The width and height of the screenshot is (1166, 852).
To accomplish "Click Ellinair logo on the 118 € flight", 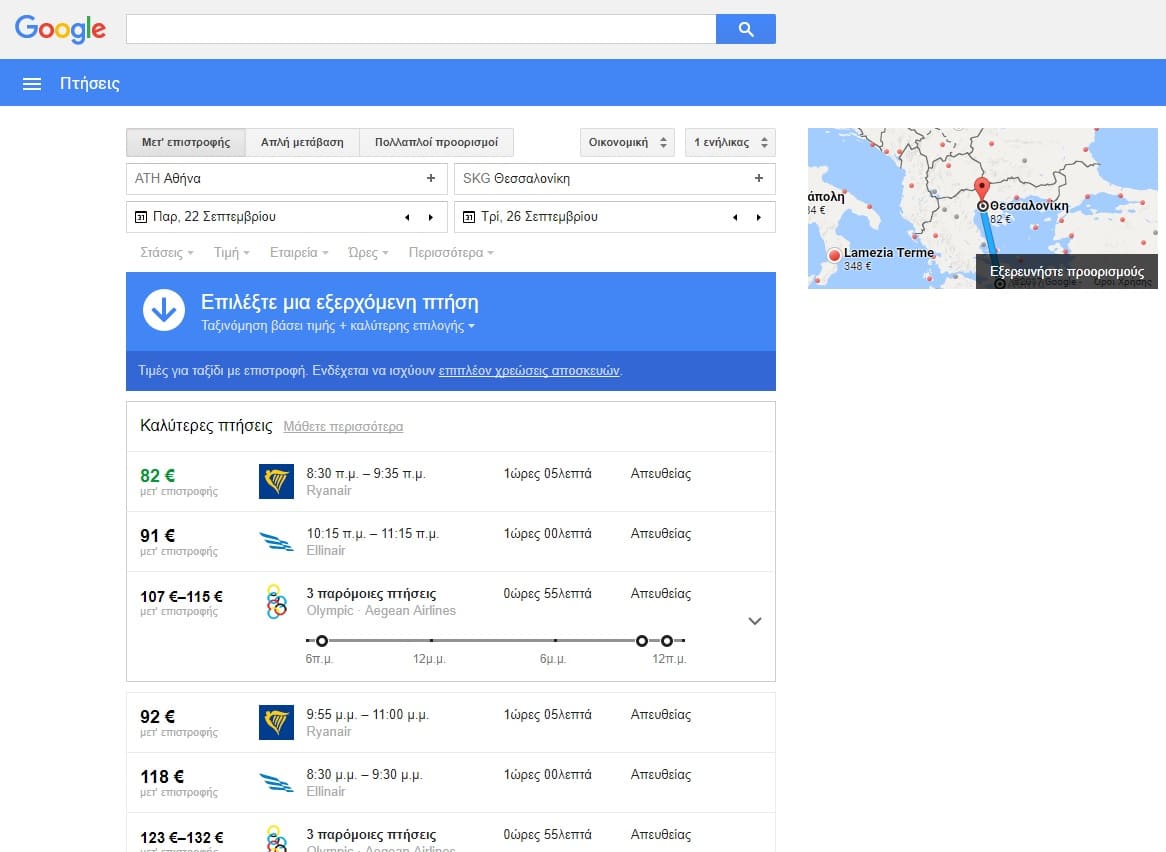I will [276, 782].
